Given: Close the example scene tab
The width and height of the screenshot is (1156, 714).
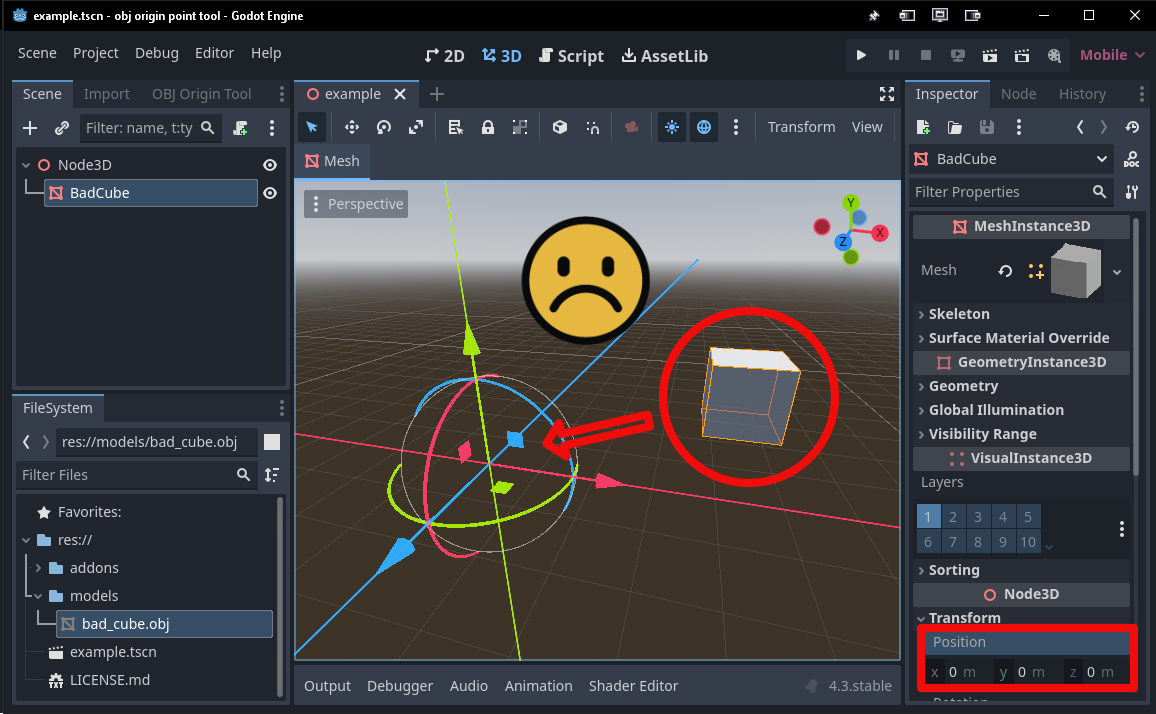Looking at the screenshot, I should [400, 94].
